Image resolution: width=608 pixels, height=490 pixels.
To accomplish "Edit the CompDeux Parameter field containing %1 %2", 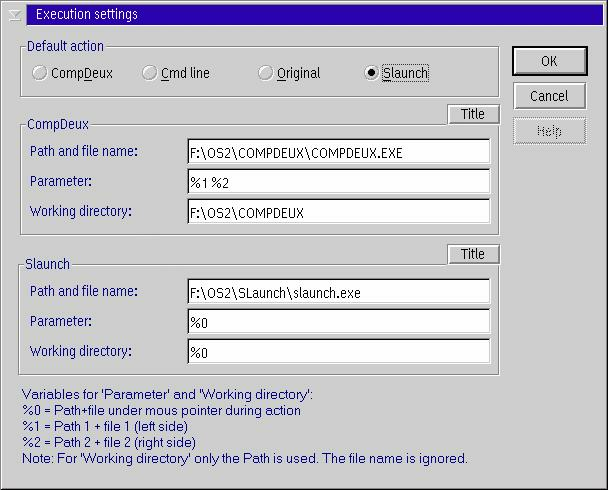I will [339, 181].
